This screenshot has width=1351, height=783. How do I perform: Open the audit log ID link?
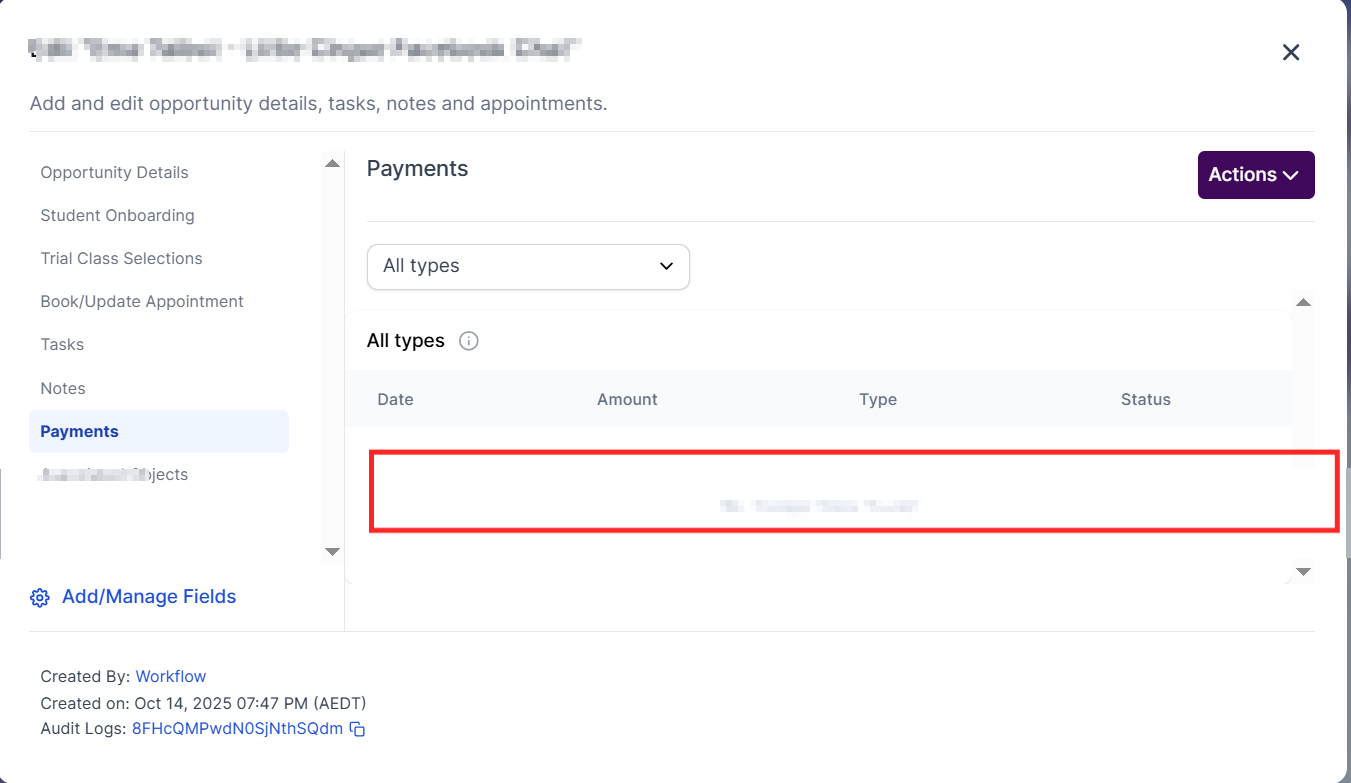pyautogui.click(x=237, y=728)
